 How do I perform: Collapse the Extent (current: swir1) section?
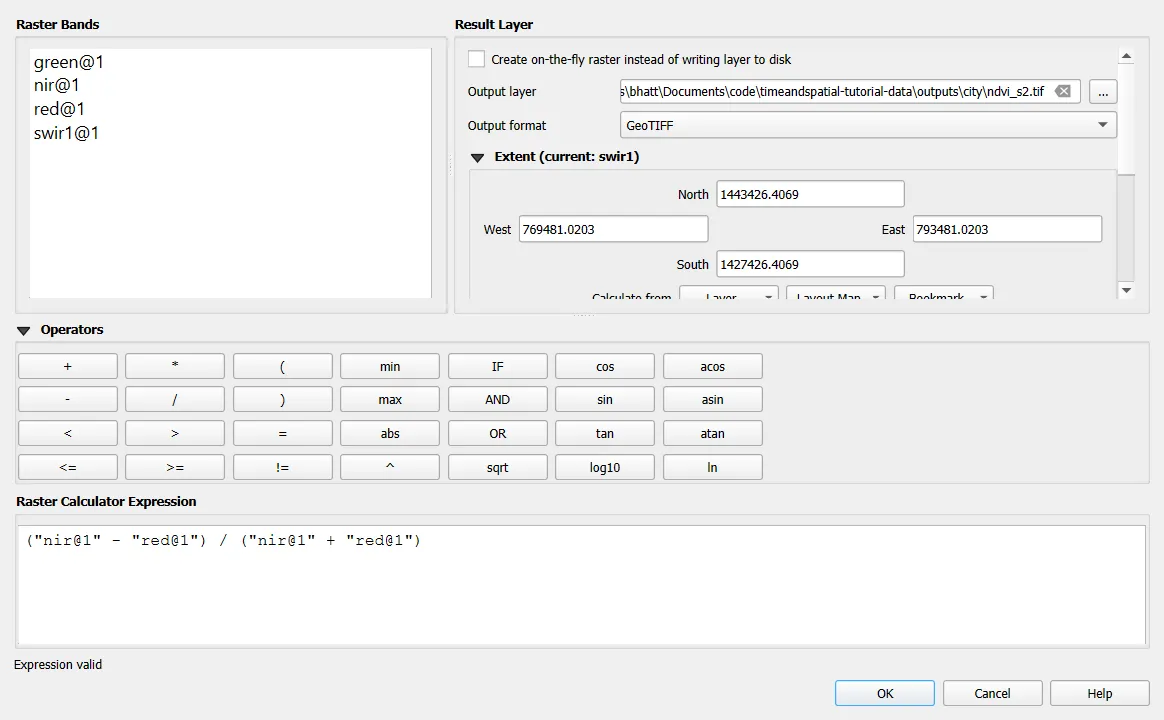tap(478, 157)
